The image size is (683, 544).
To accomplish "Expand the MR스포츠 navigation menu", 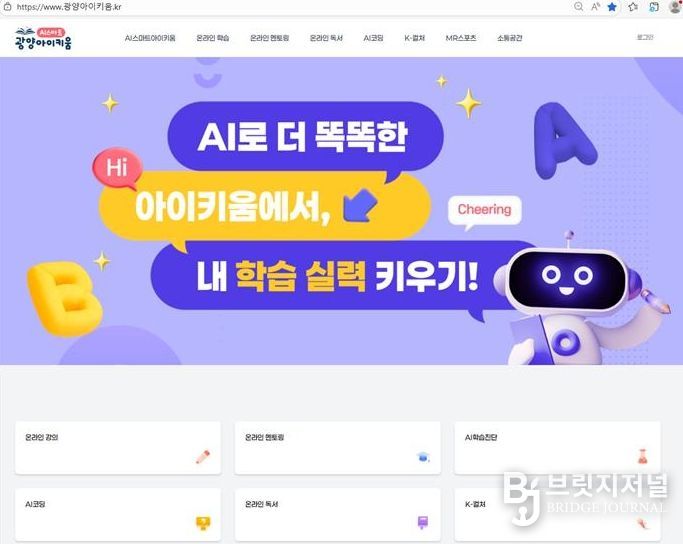I will coord(461,38).
